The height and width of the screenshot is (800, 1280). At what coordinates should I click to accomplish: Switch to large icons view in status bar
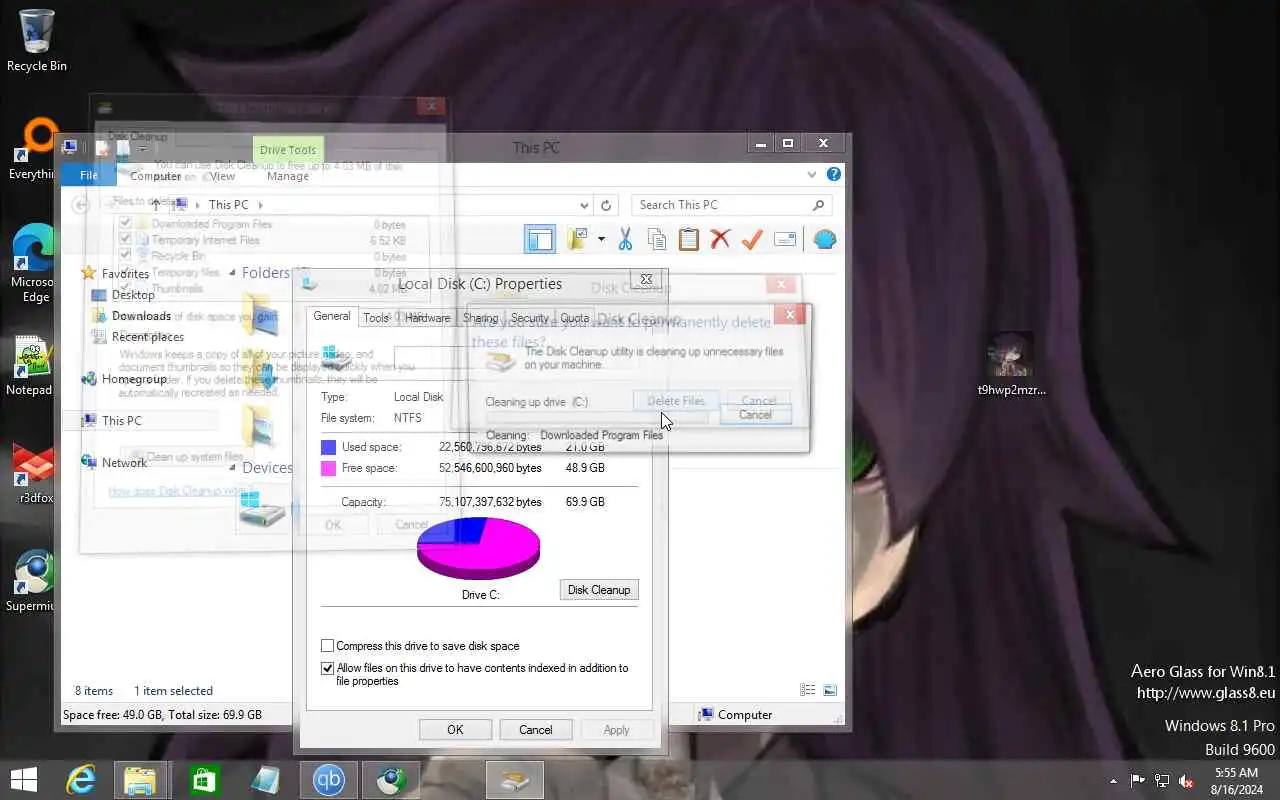[829, 690]
